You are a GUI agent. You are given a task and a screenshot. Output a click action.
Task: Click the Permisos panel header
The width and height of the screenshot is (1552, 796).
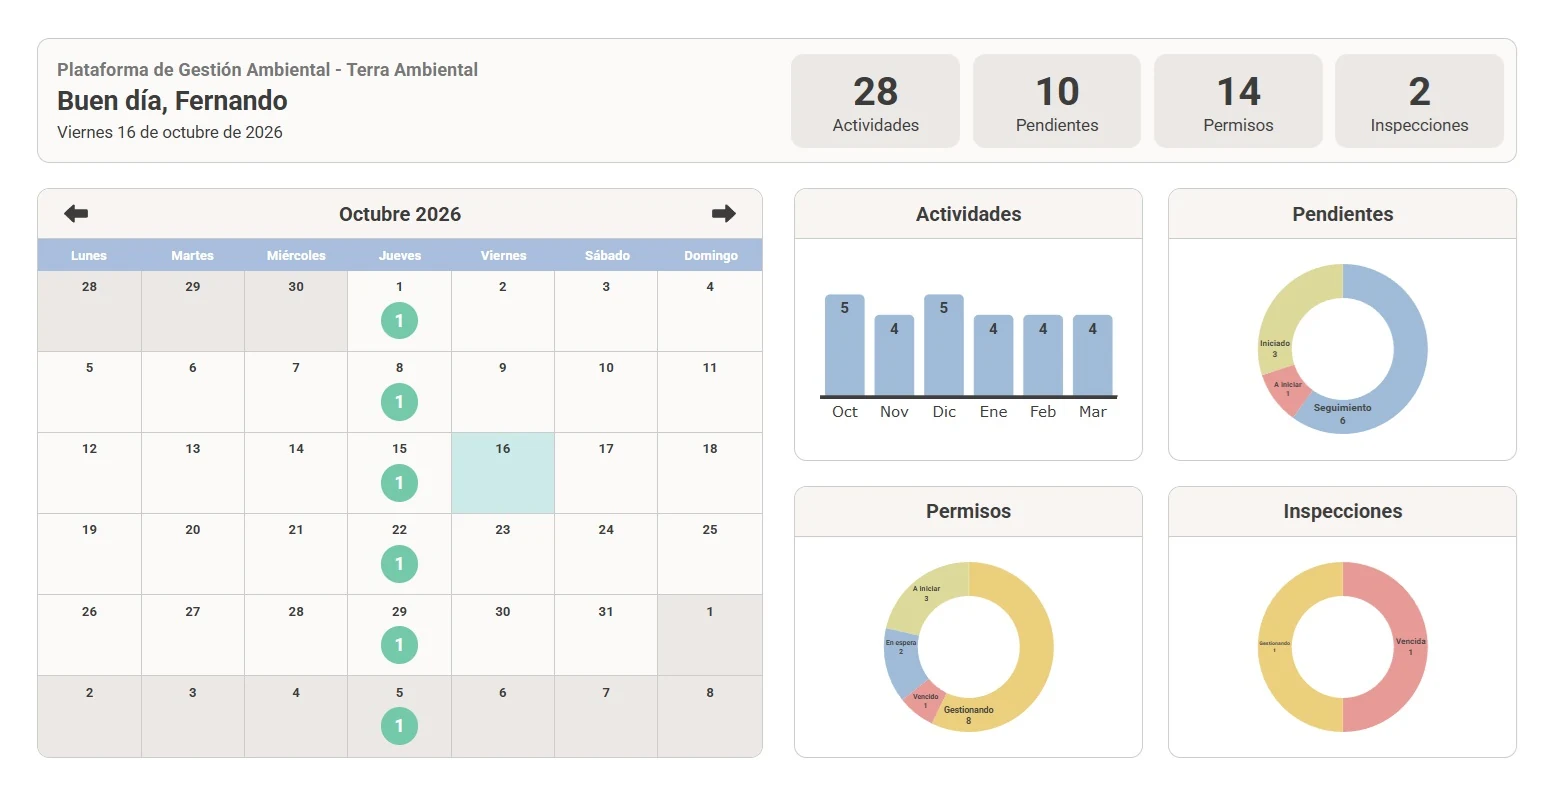click(968, 511)
